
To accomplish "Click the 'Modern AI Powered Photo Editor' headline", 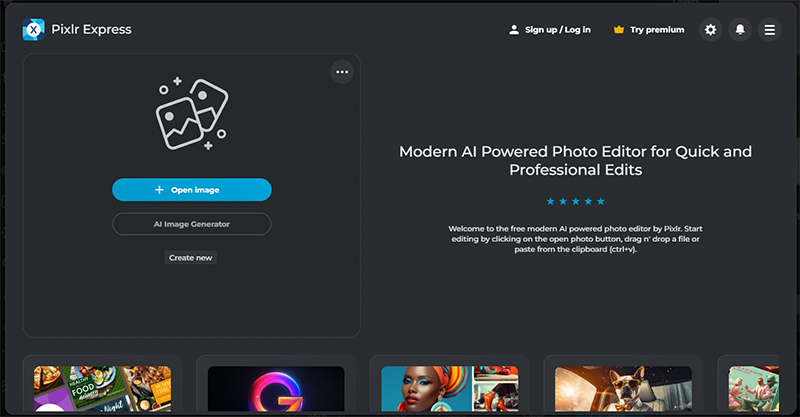I will point(576,160).
